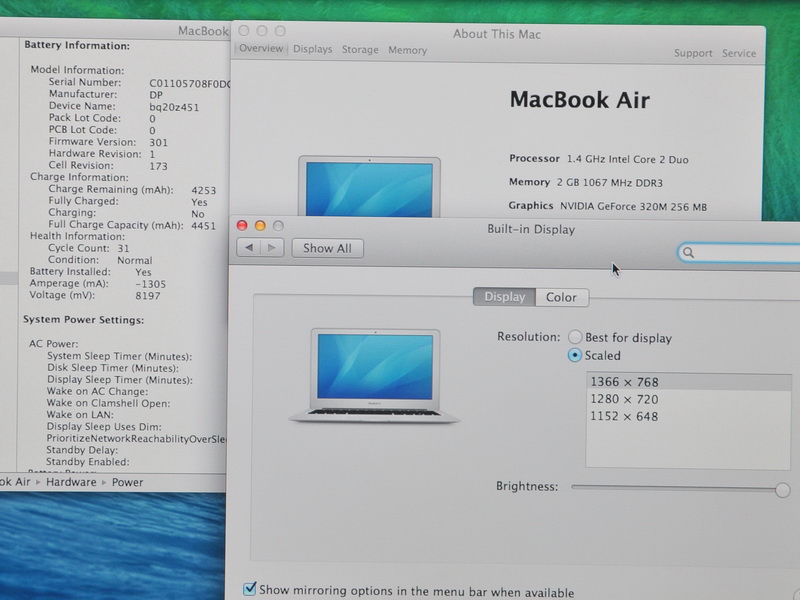Switch to the Display tab

tap(504, 297)
